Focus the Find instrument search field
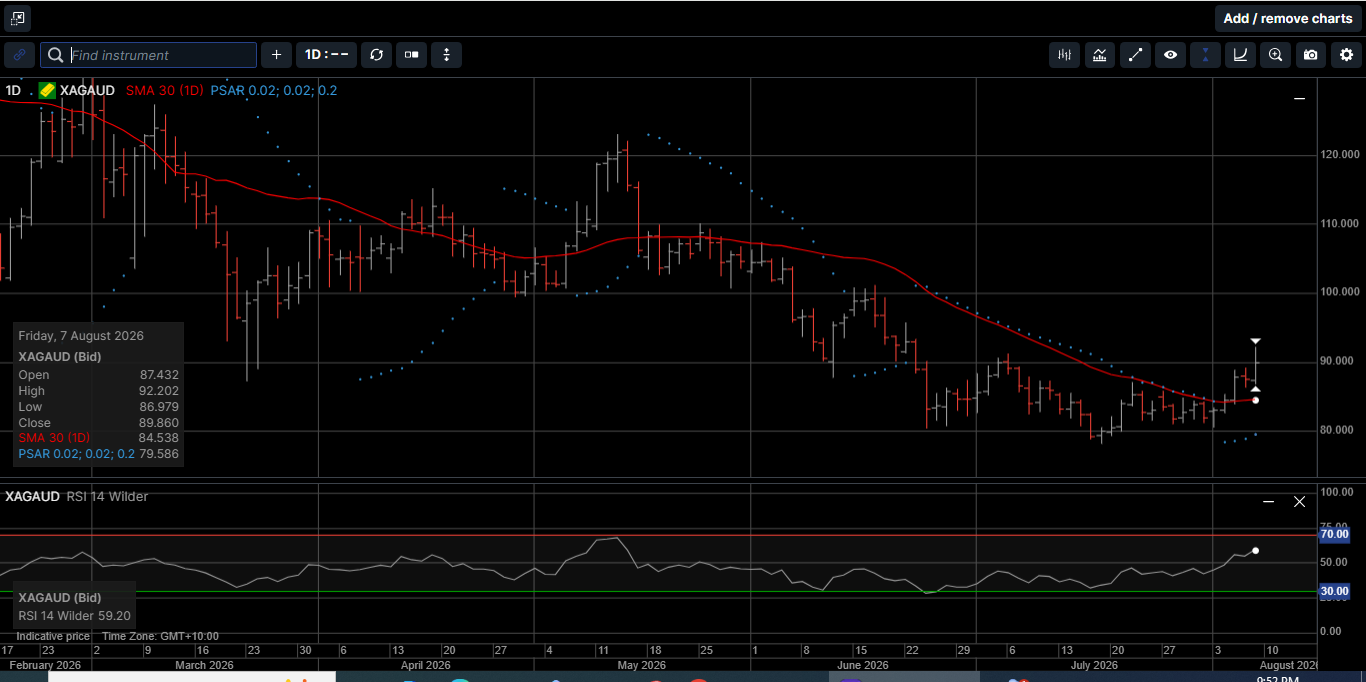The height and width of the screenshot is (682, 1366). [148, 55]
